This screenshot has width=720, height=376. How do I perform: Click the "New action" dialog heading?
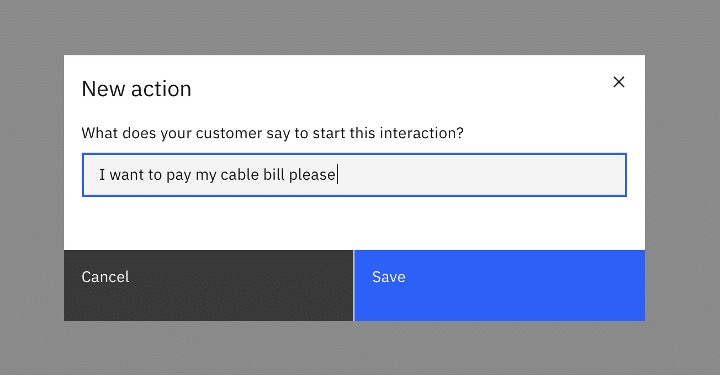point(136,89)
